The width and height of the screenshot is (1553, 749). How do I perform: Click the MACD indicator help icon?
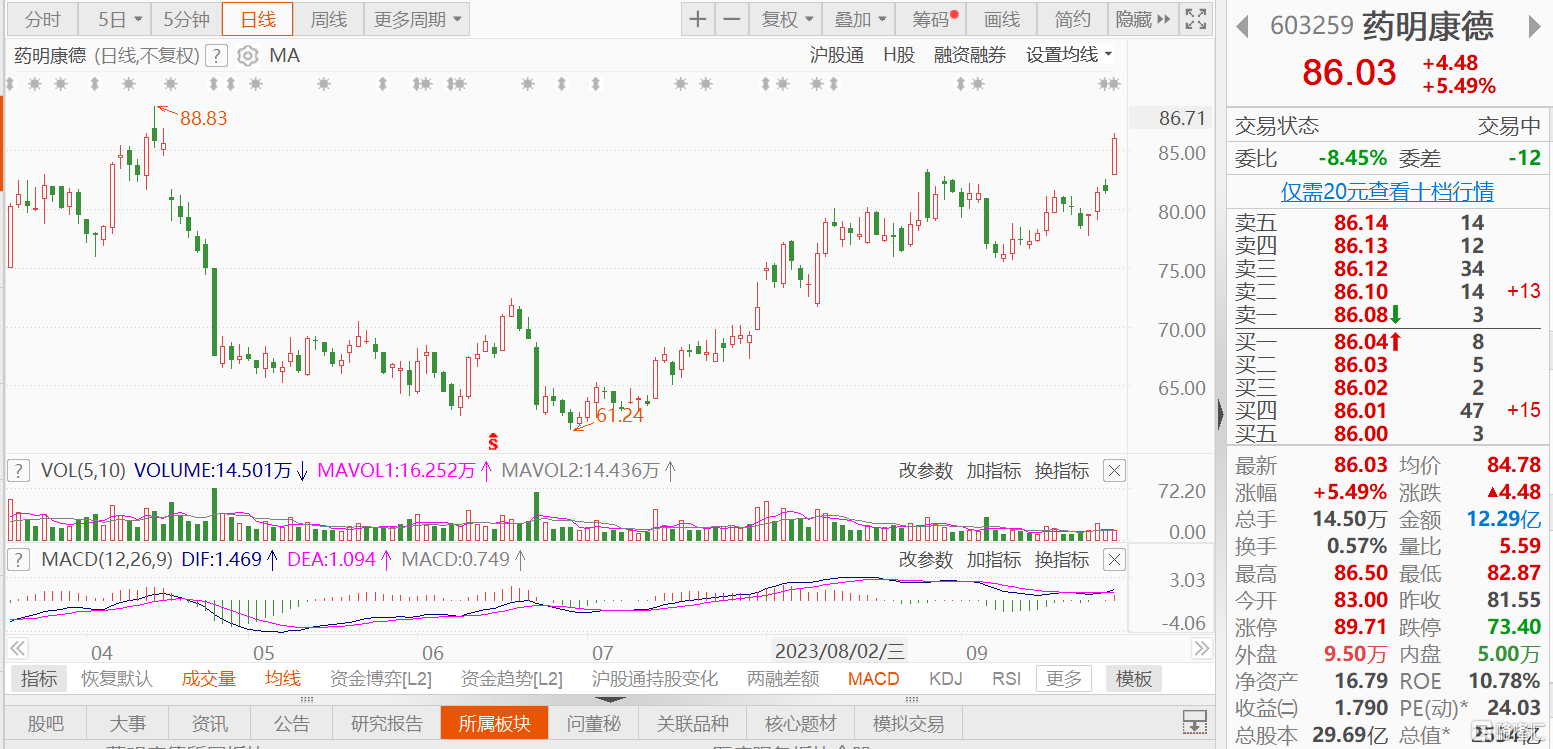point(18,560)
